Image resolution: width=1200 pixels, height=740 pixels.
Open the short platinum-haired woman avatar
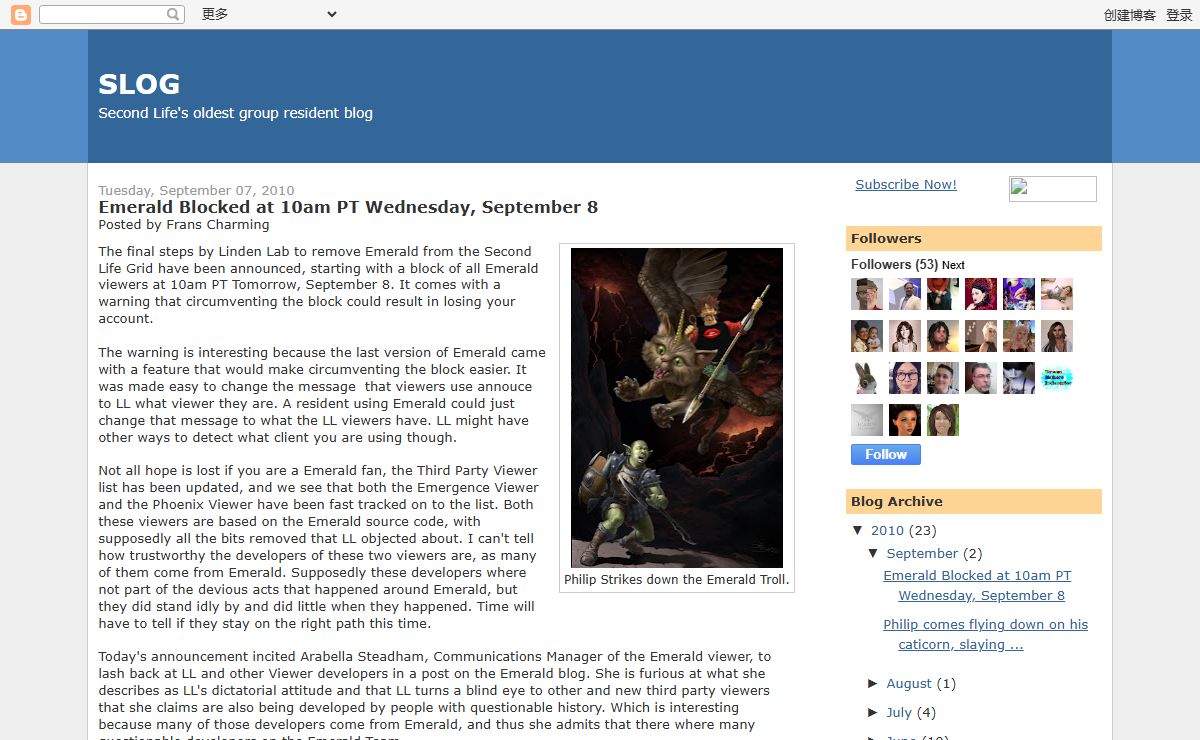pyautogui.click(x=981, y=336)
